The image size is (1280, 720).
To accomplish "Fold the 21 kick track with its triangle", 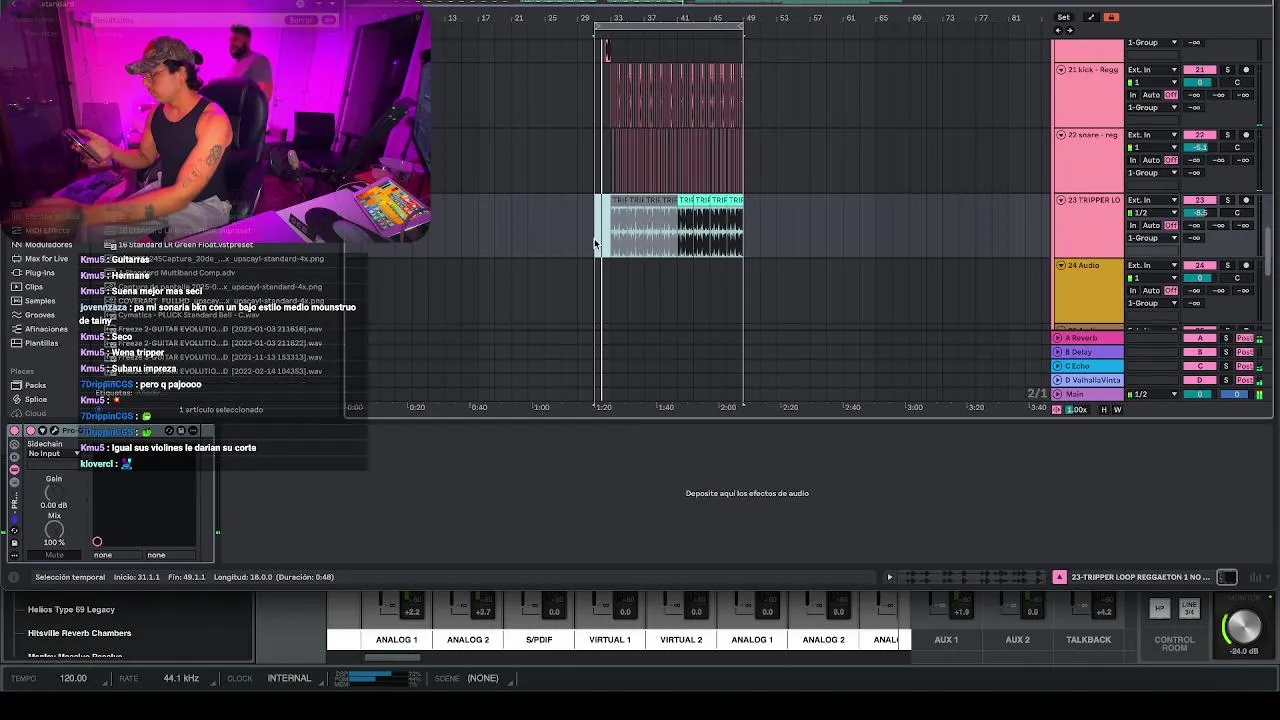I will (x=1061, y=70).
